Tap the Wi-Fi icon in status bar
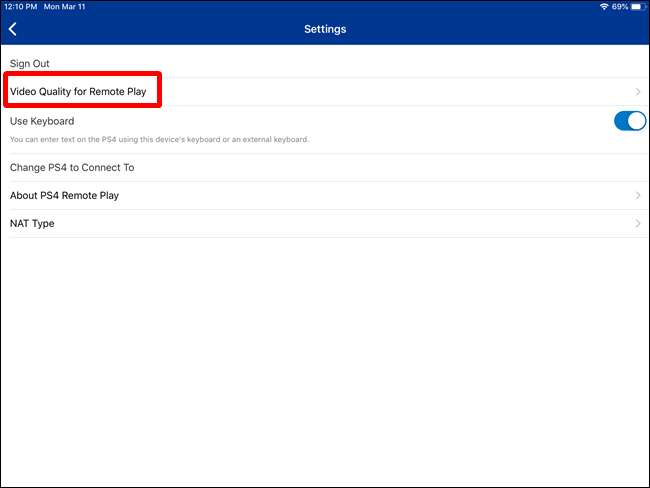The image size is (650, 488). click(604, 6)
